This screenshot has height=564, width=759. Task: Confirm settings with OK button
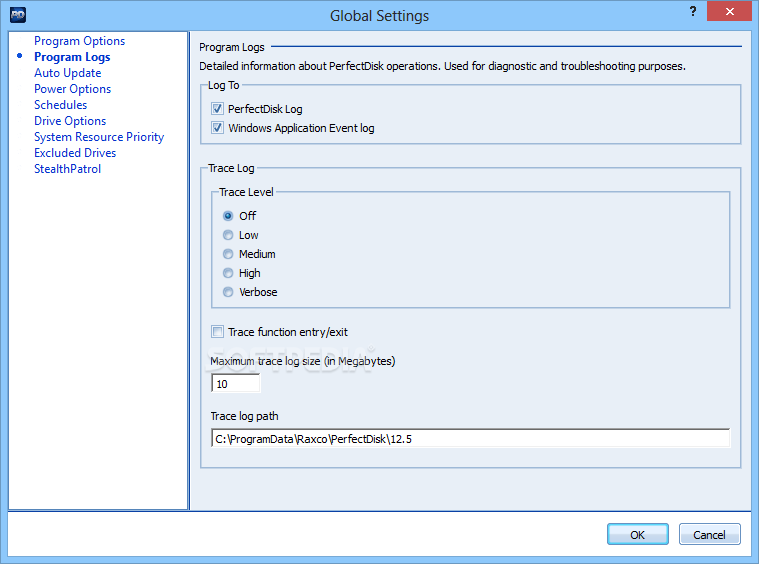pos(638,534)
